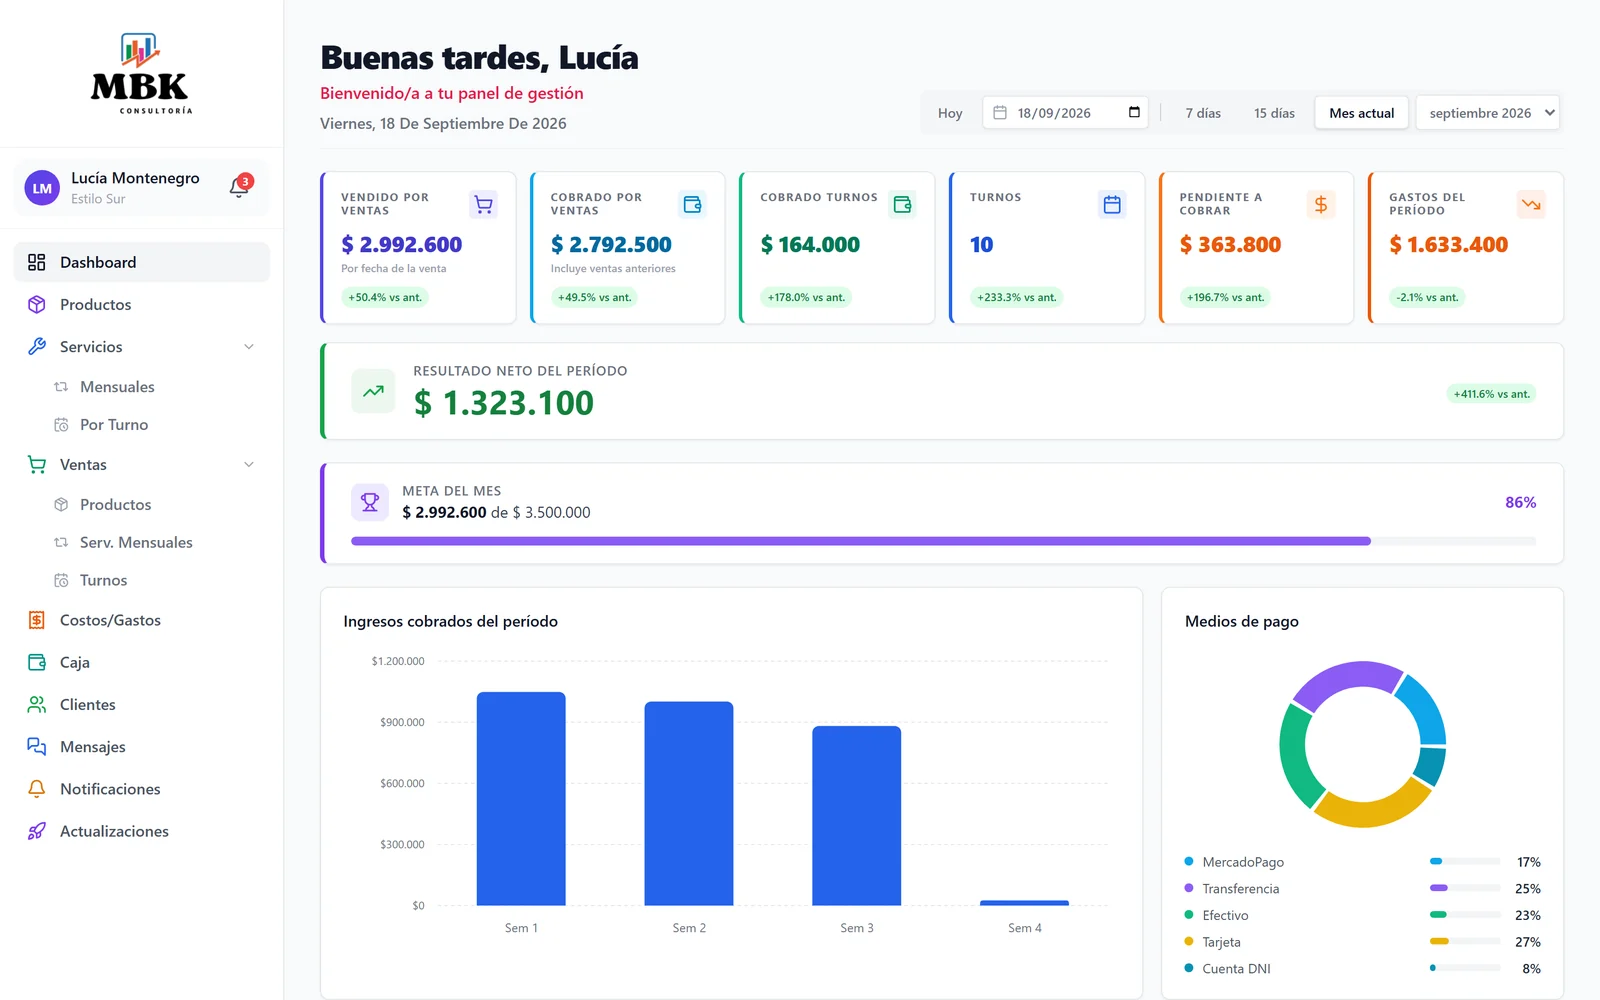Viewport: 1600px width, 1000px height.
Task: Click the Tarjeta 27% progress bar
Action: (1465, 941)
